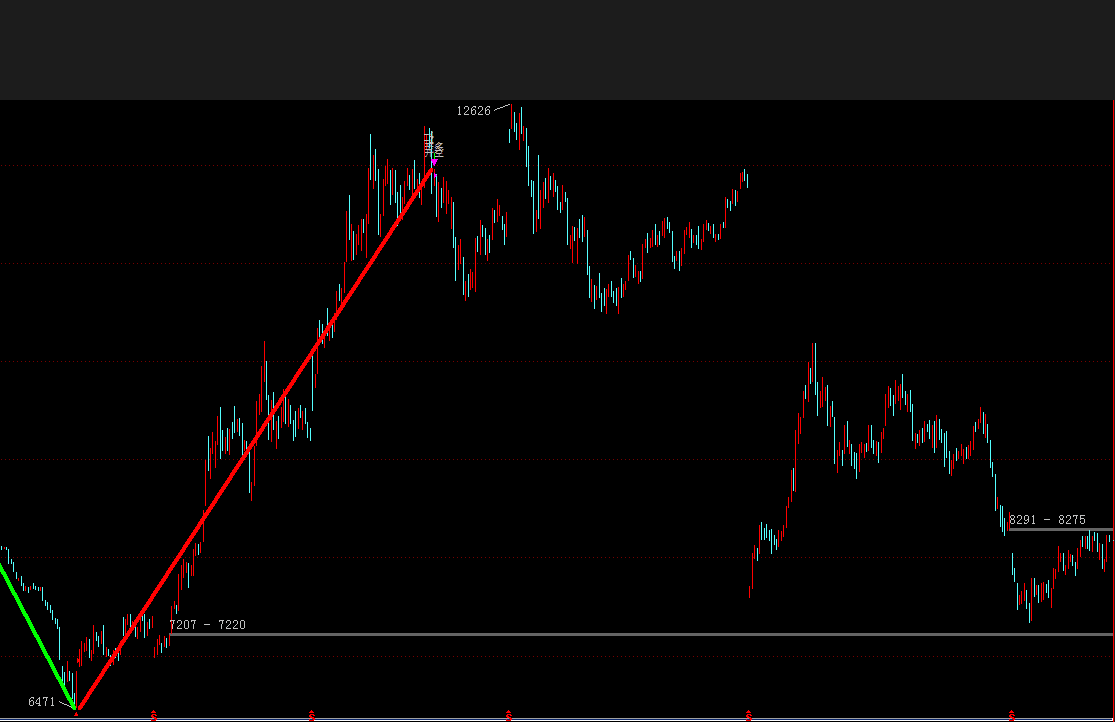Click the third red marker from left on the bottom axis
The height and width of the screenshot is (722, 1115).
pyautogui.click(x=312, y=715)
